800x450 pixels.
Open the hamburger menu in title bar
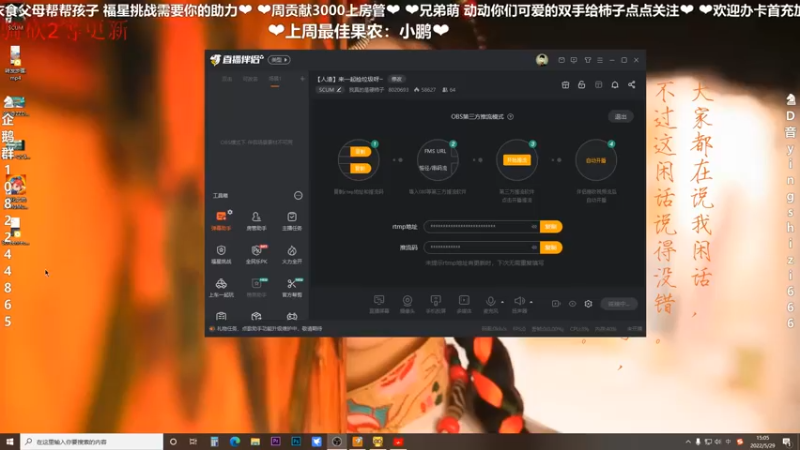(600, 60)
